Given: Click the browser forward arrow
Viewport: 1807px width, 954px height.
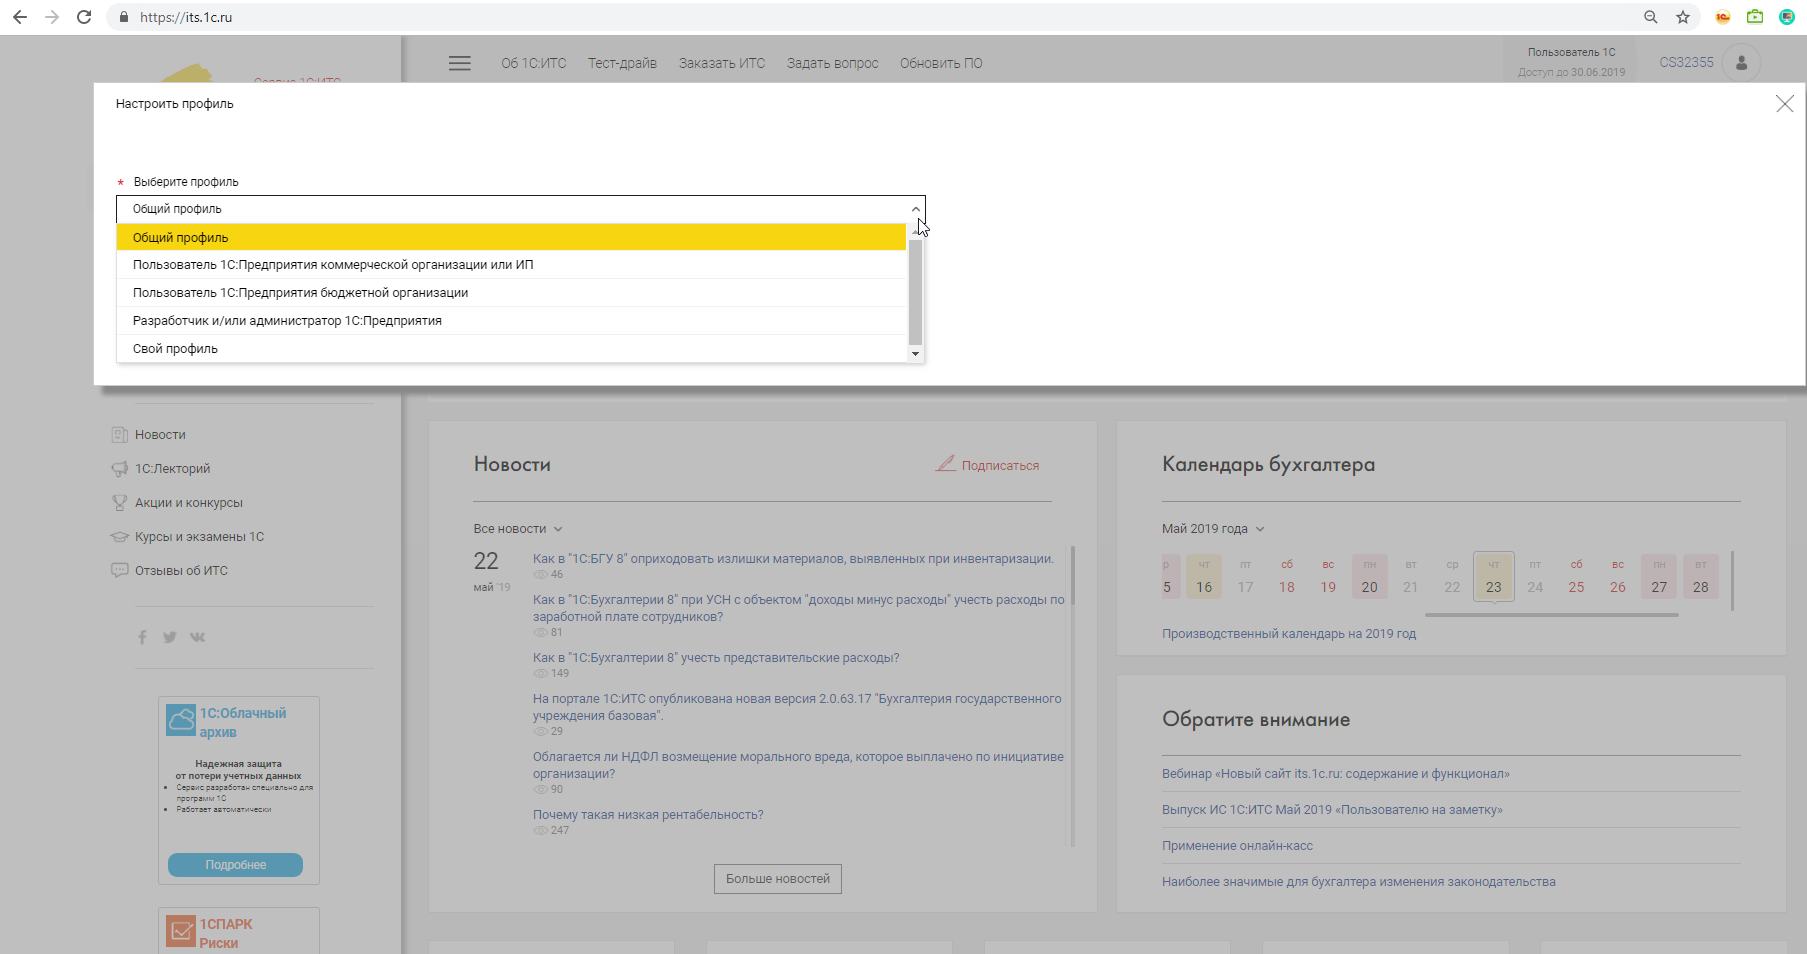Looking at the screenshot, I should coord(52,17).
